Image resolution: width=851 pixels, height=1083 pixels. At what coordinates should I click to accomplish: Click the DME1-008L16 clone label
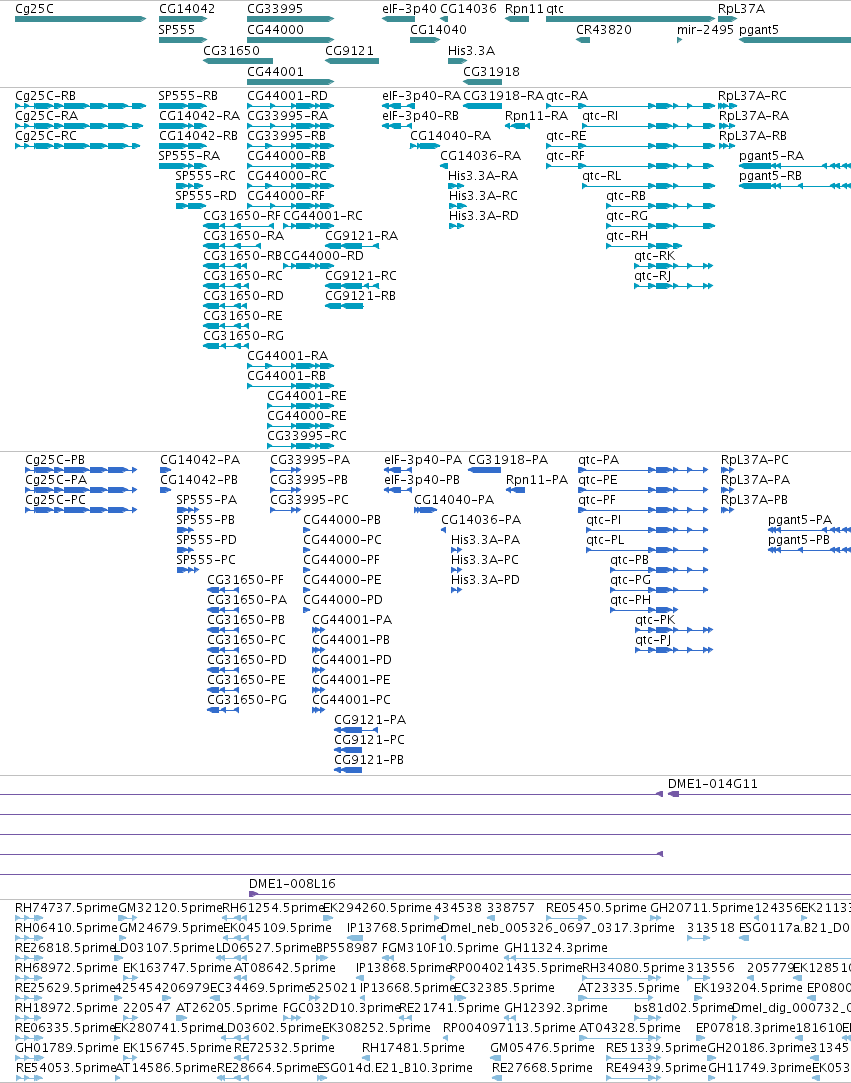point(292,883)
